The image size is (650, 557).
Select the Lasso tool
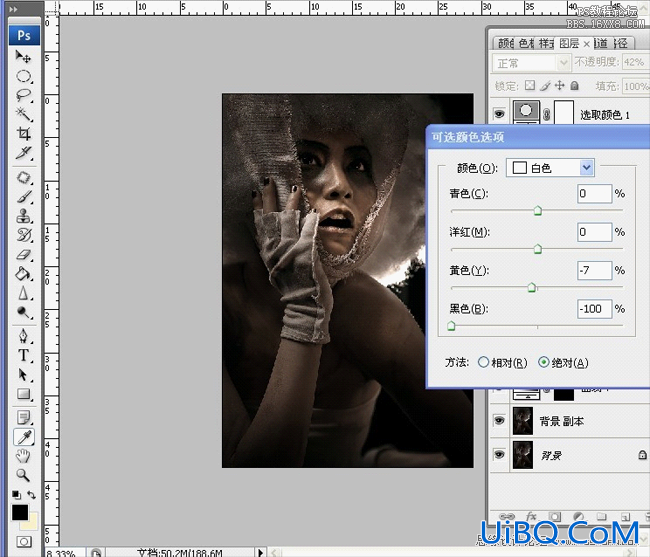(x=23, y=95)
